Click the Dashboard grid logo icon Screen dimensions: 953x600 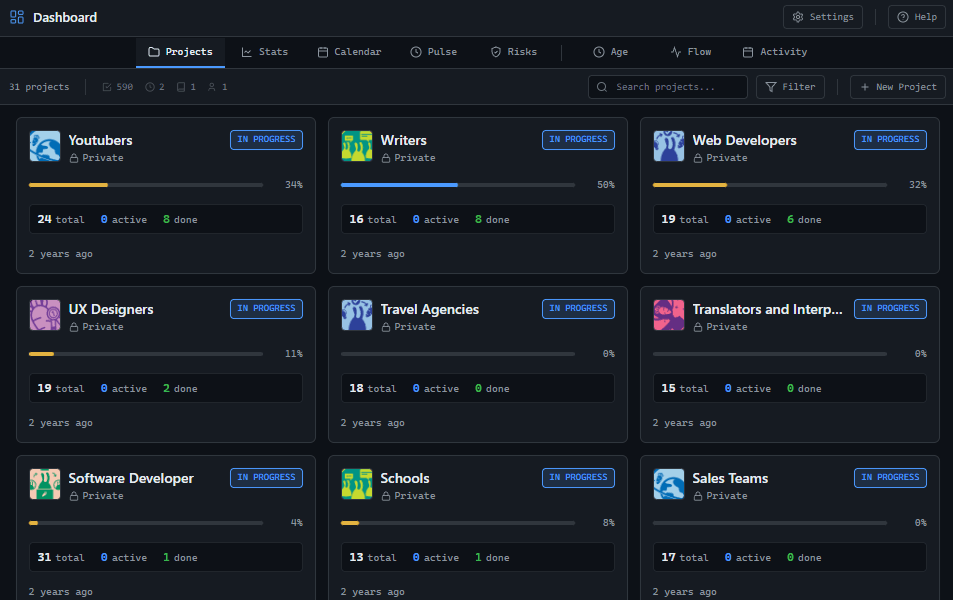[16, 16]
